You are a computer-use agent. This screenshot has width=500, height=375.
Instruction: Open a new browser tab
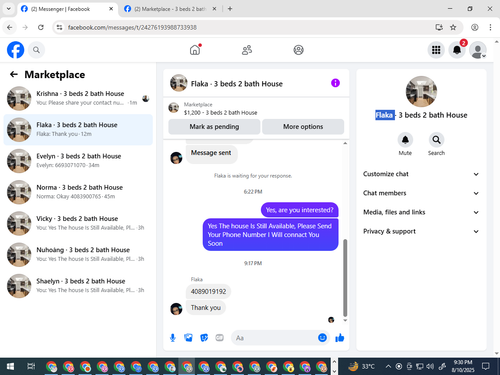[230, 9]
